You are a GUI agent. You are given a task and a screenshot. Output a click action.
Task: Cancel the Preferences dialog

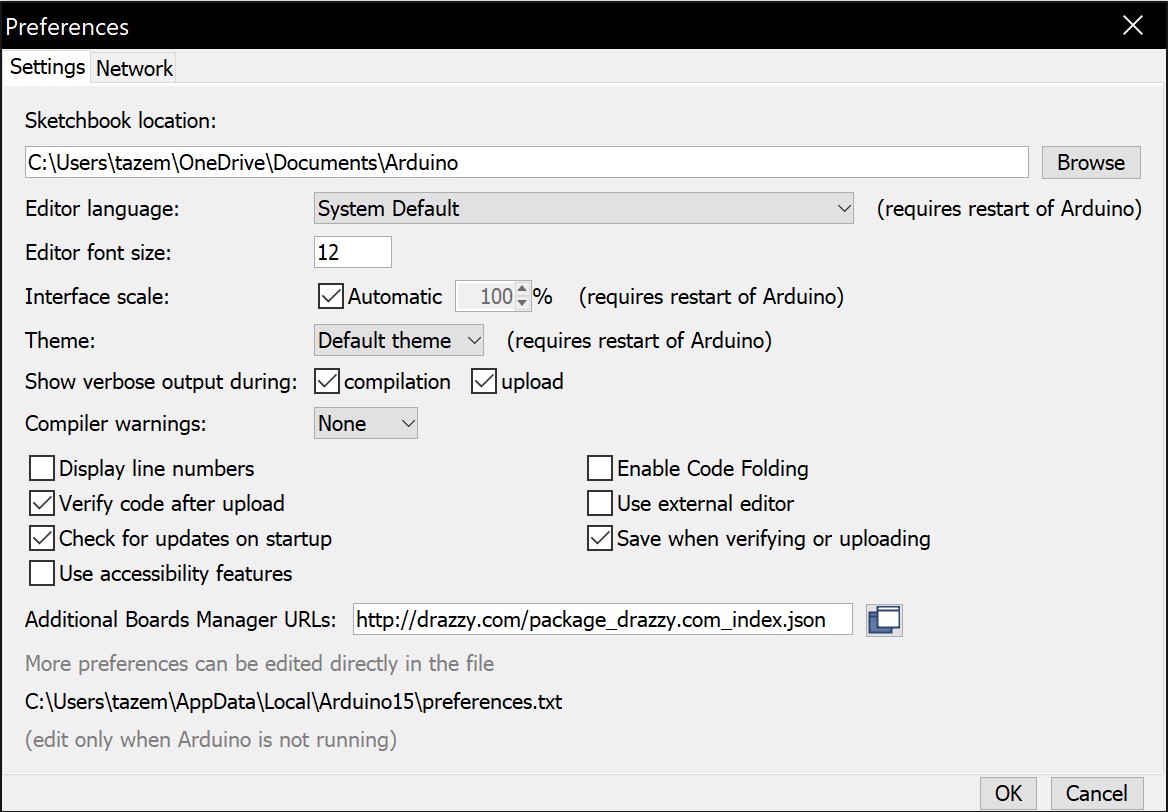coord(1096,793)
